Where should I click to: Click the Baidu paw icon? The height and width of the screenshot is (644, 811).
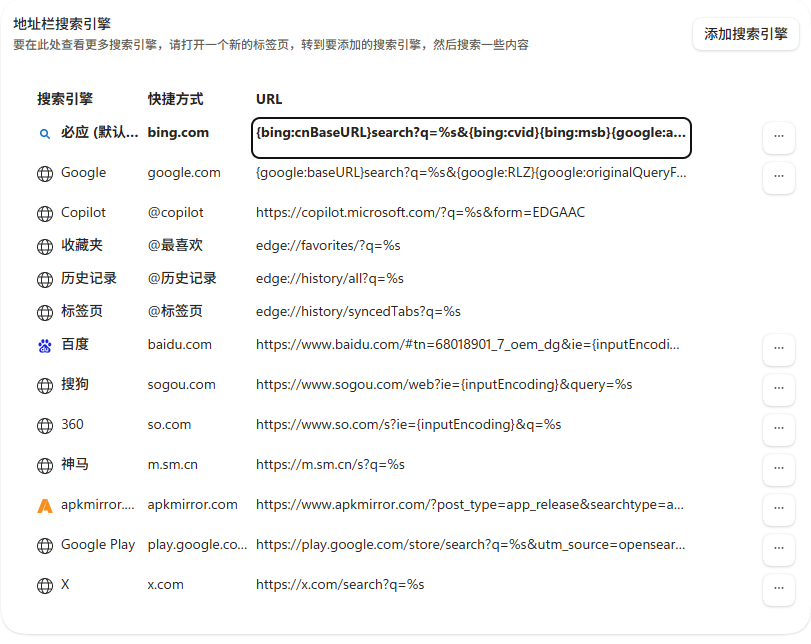click(x=45, y=346)
